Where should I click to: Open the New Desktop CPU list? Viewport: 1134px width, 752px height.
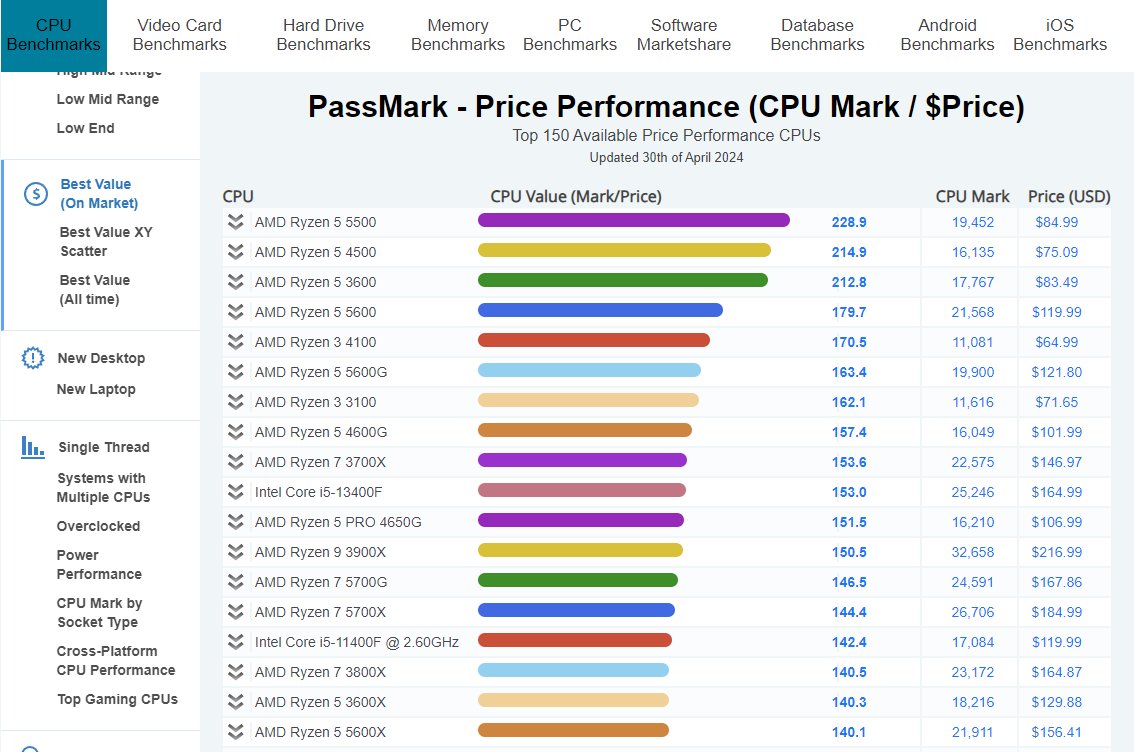point(101,358)
